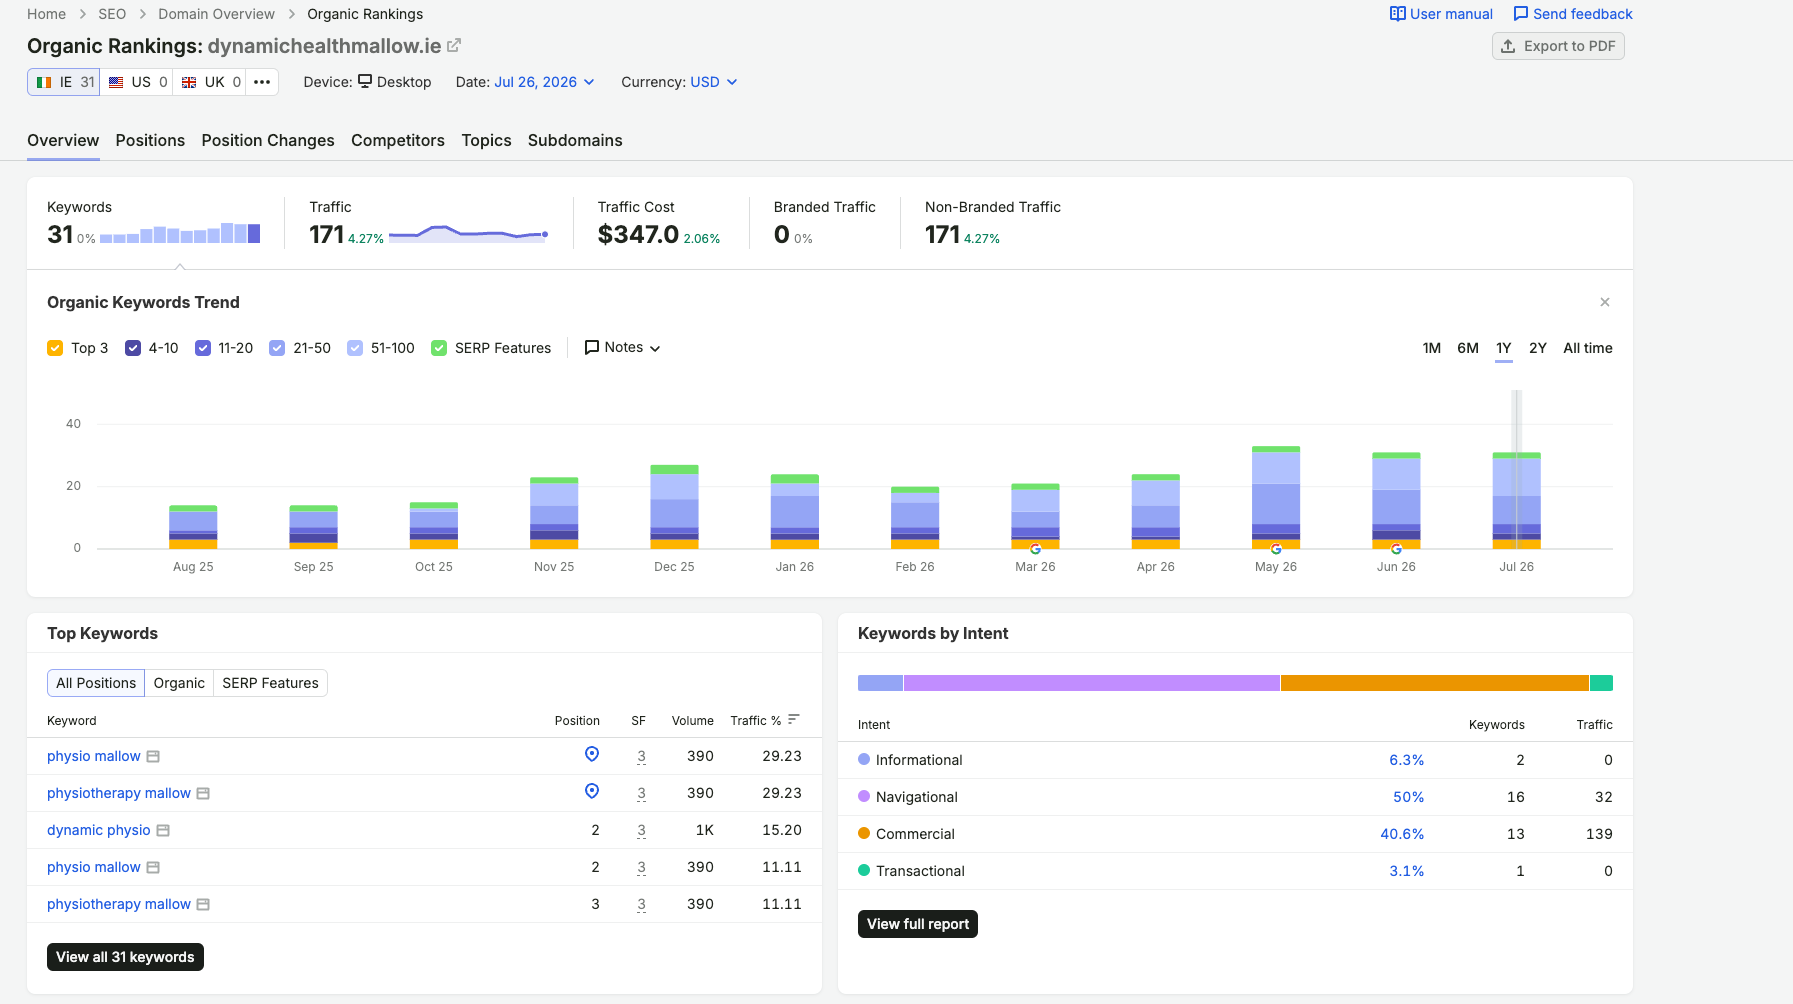Viewport: 1793px width, 1004px height.
Task: Click the User manual book icon
Action: [x=1397, y=14]
